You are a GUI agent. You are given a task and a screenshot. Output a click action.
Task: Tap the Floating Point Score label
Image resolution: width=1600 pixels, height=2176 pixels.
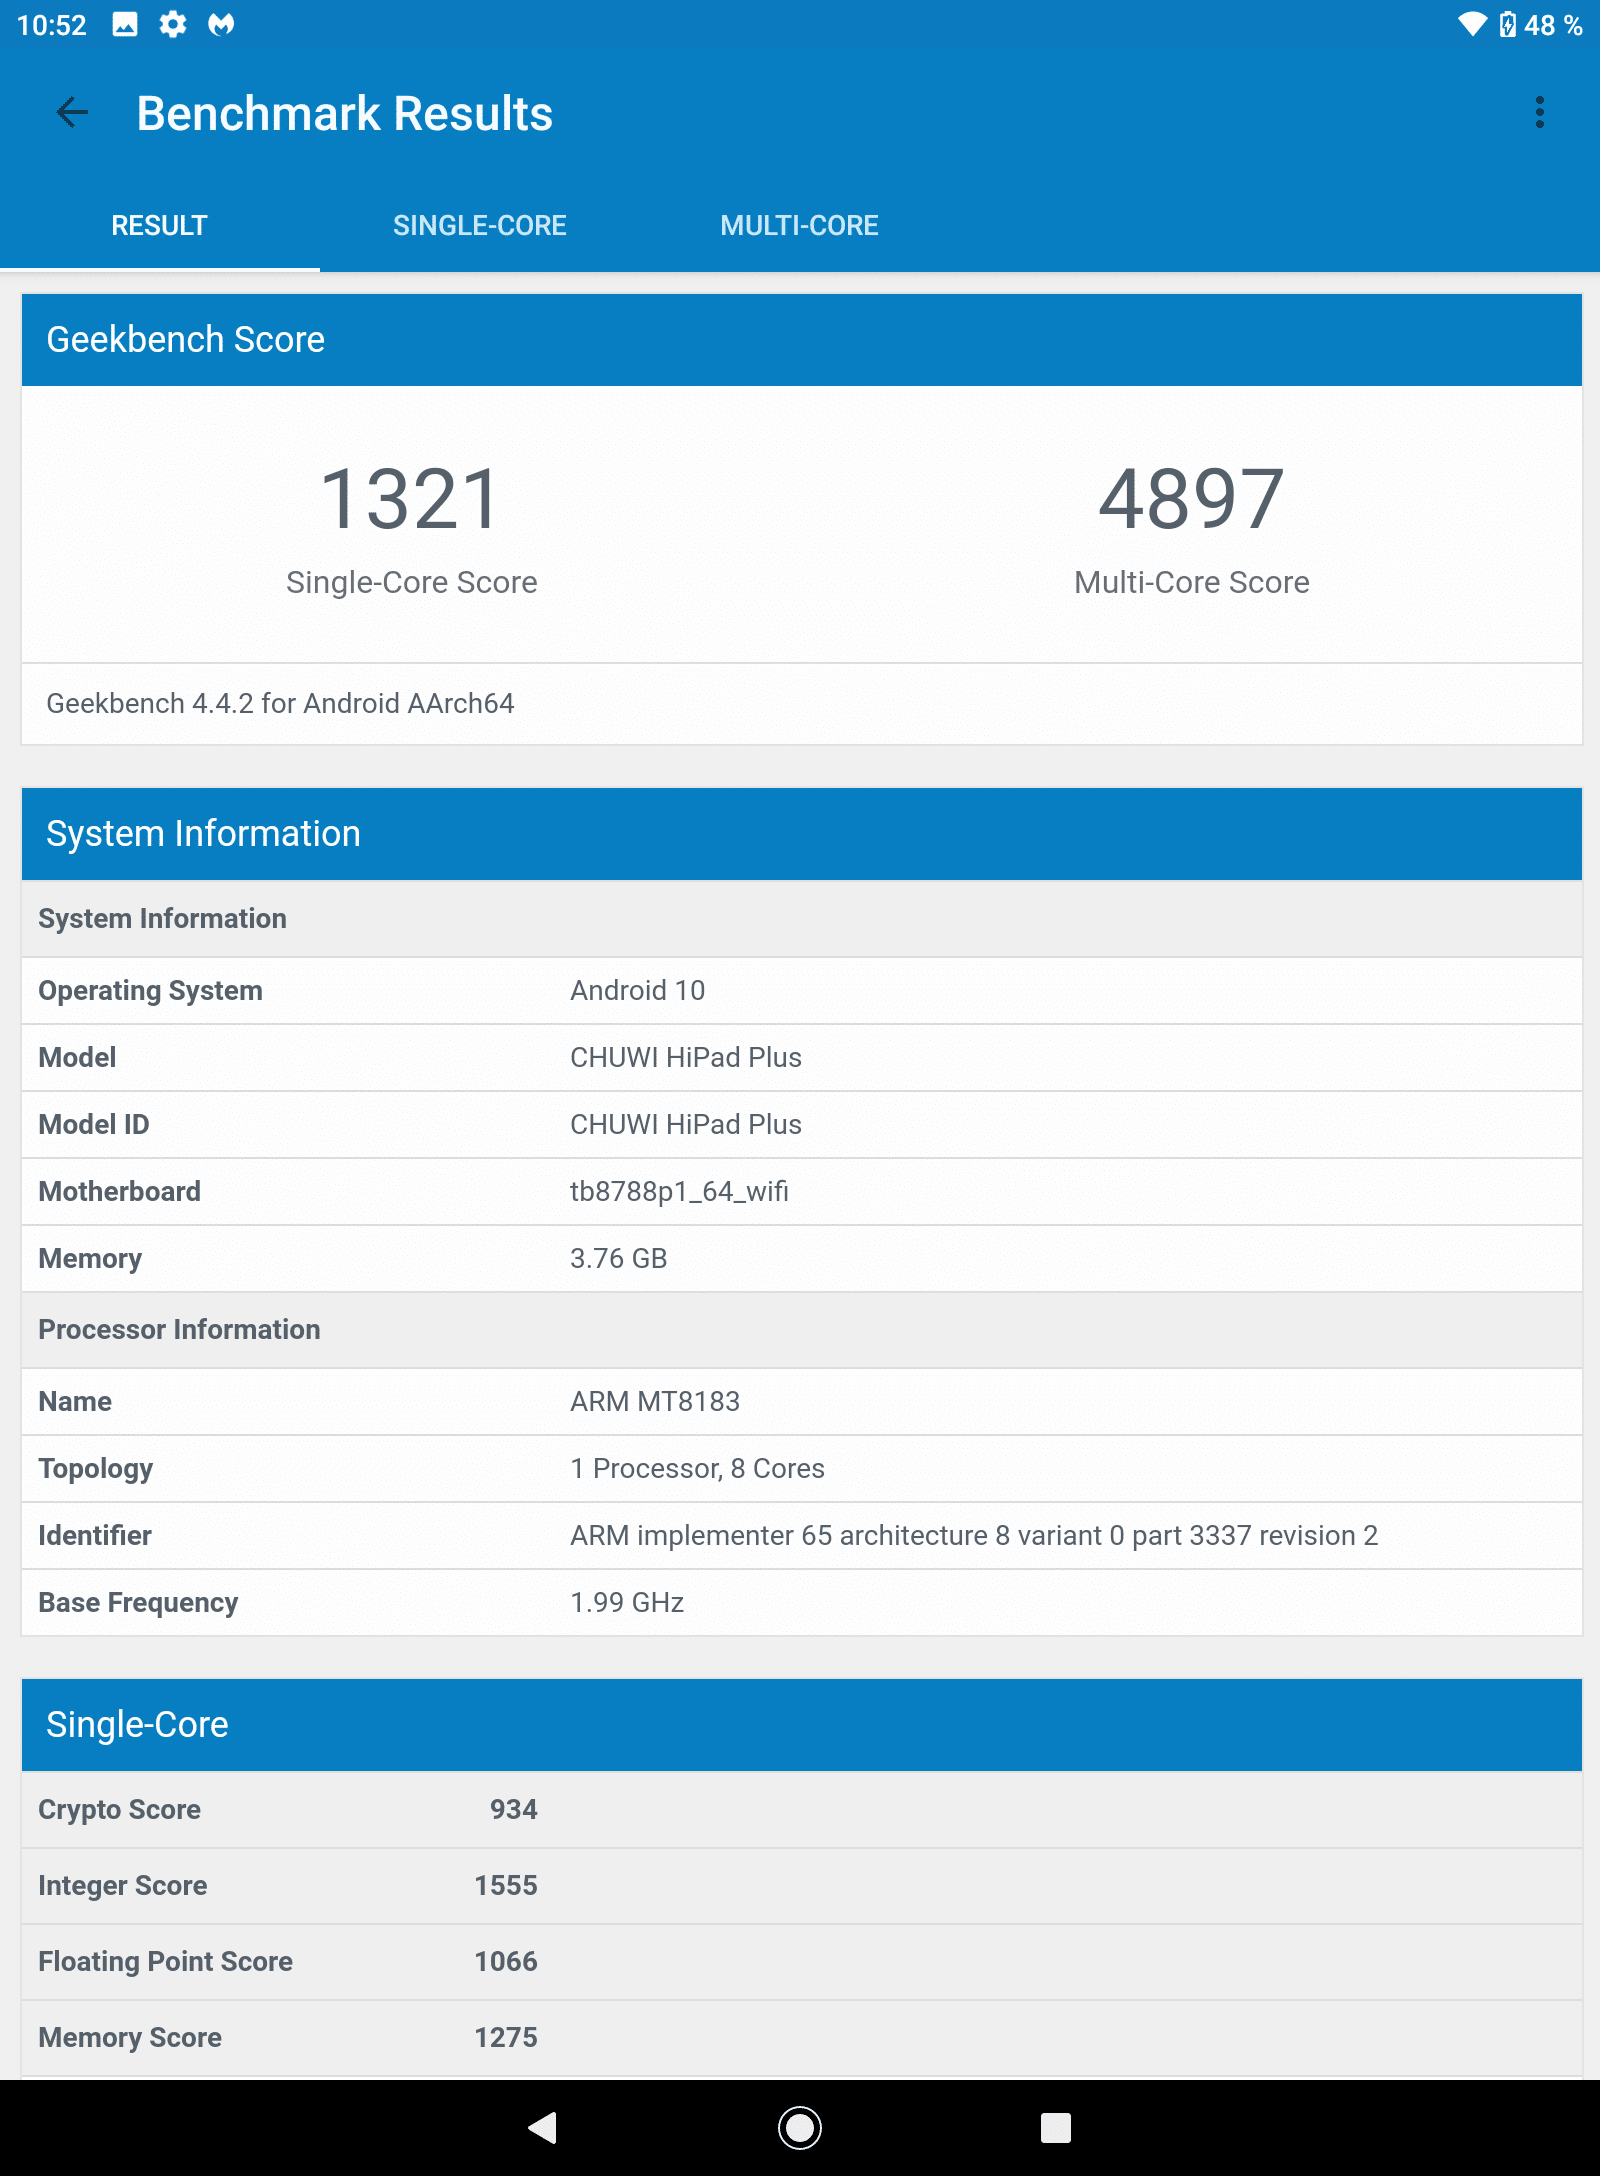166,1962
